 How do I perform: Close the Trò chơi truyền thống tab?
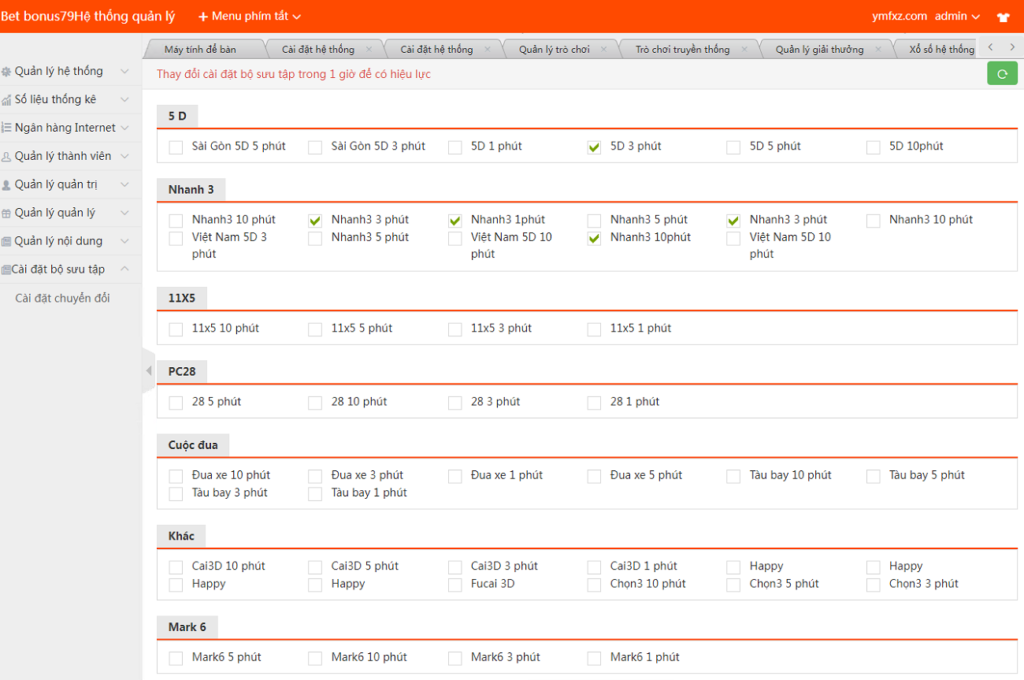pos(745,49)
